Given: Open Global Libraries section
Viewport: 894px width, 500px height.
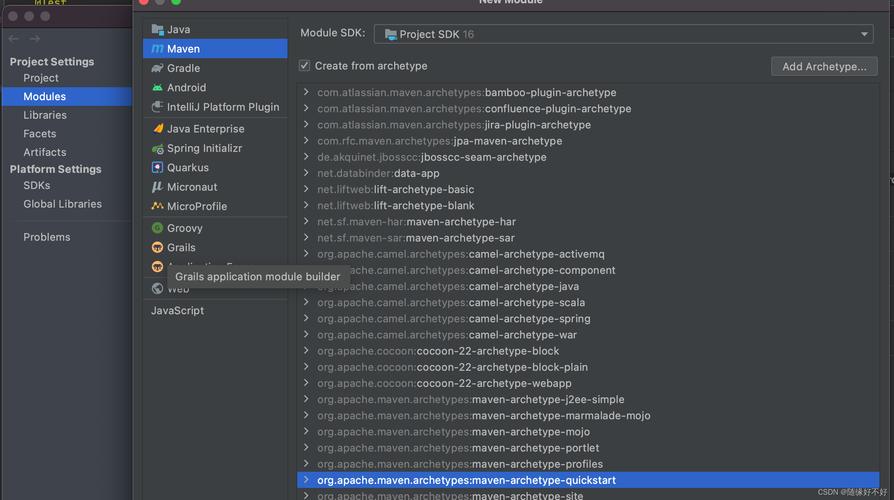Looking at the screenshot, I should click(x=63, y=204).
